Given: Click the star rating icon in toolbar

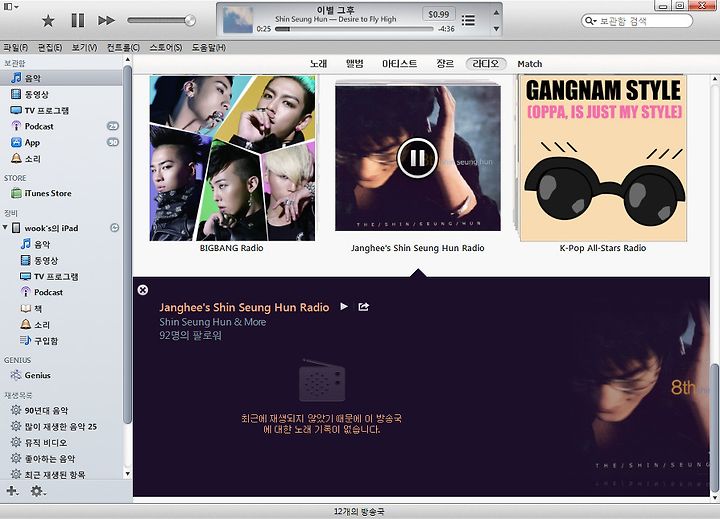Looking at the screenshot, I should [48, 20].
